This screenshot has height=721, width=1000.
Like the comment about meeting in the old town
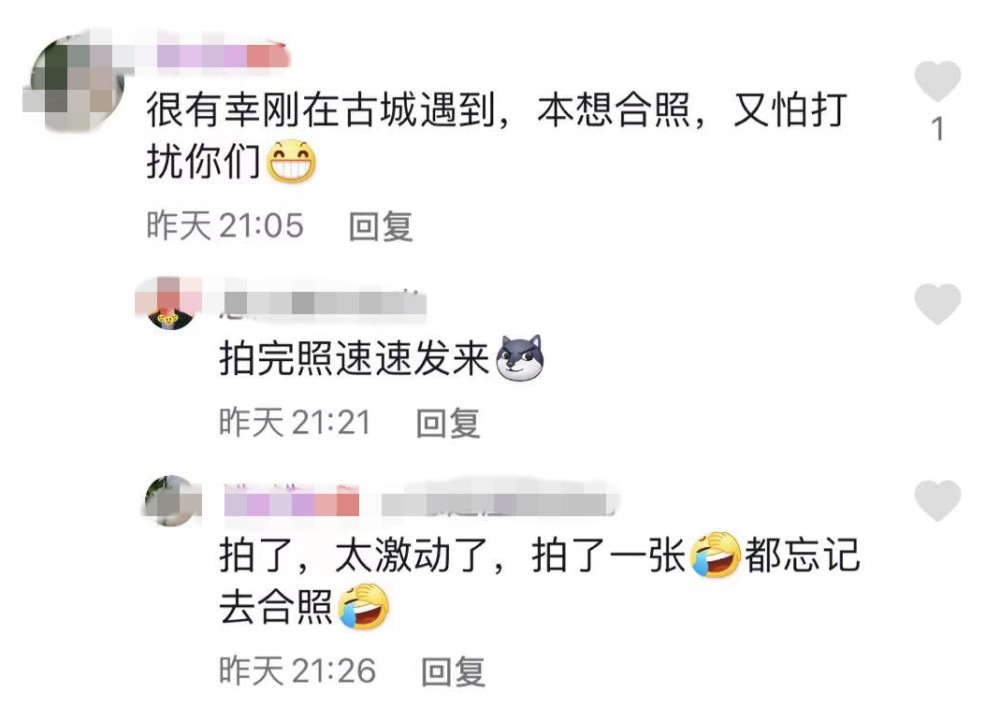point(937,81)
